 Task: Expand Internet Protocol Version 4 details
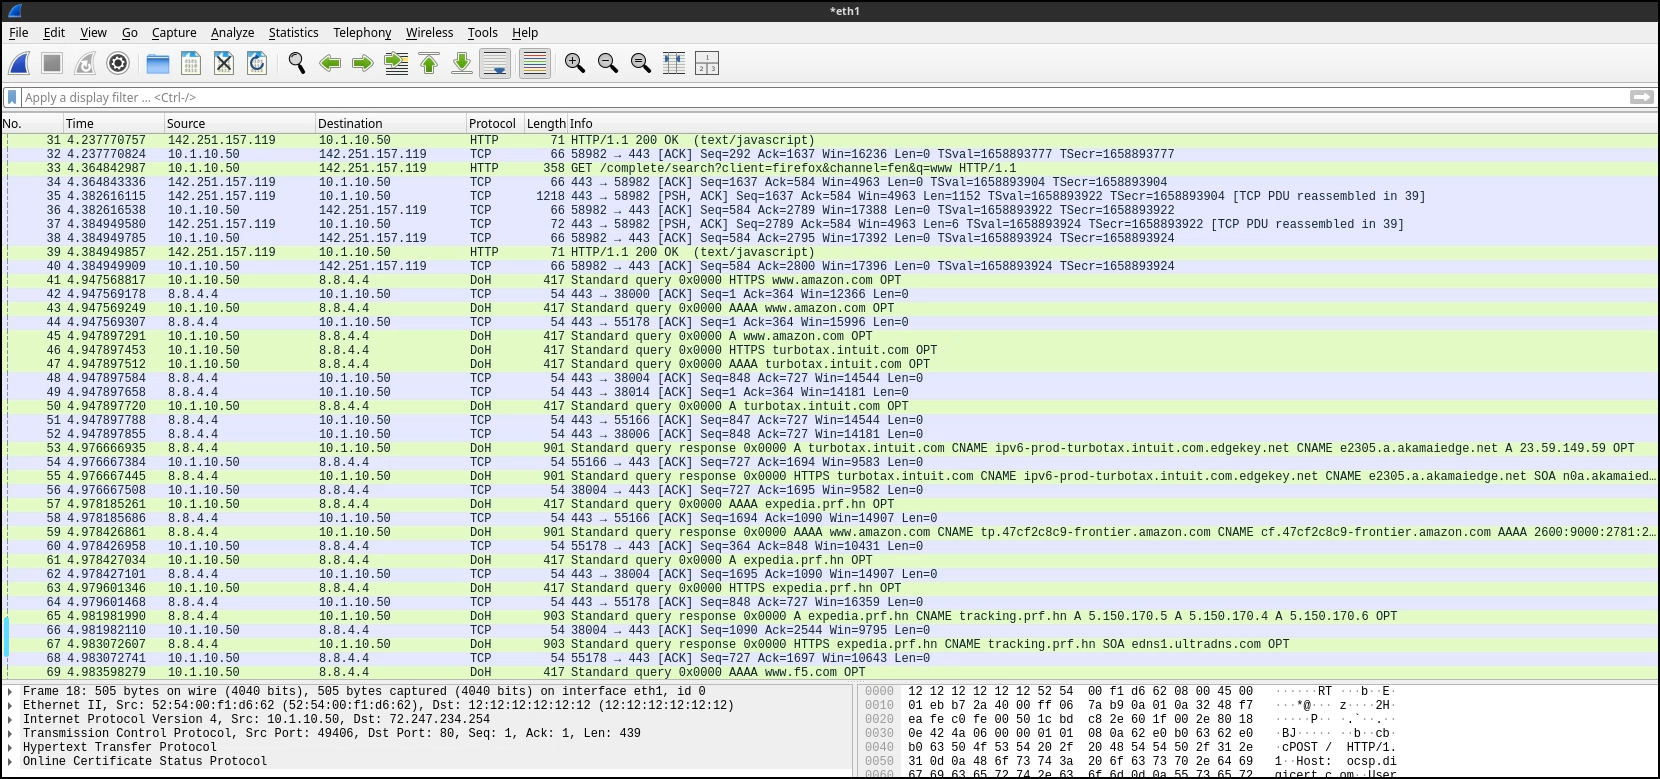tap(10, 719)
